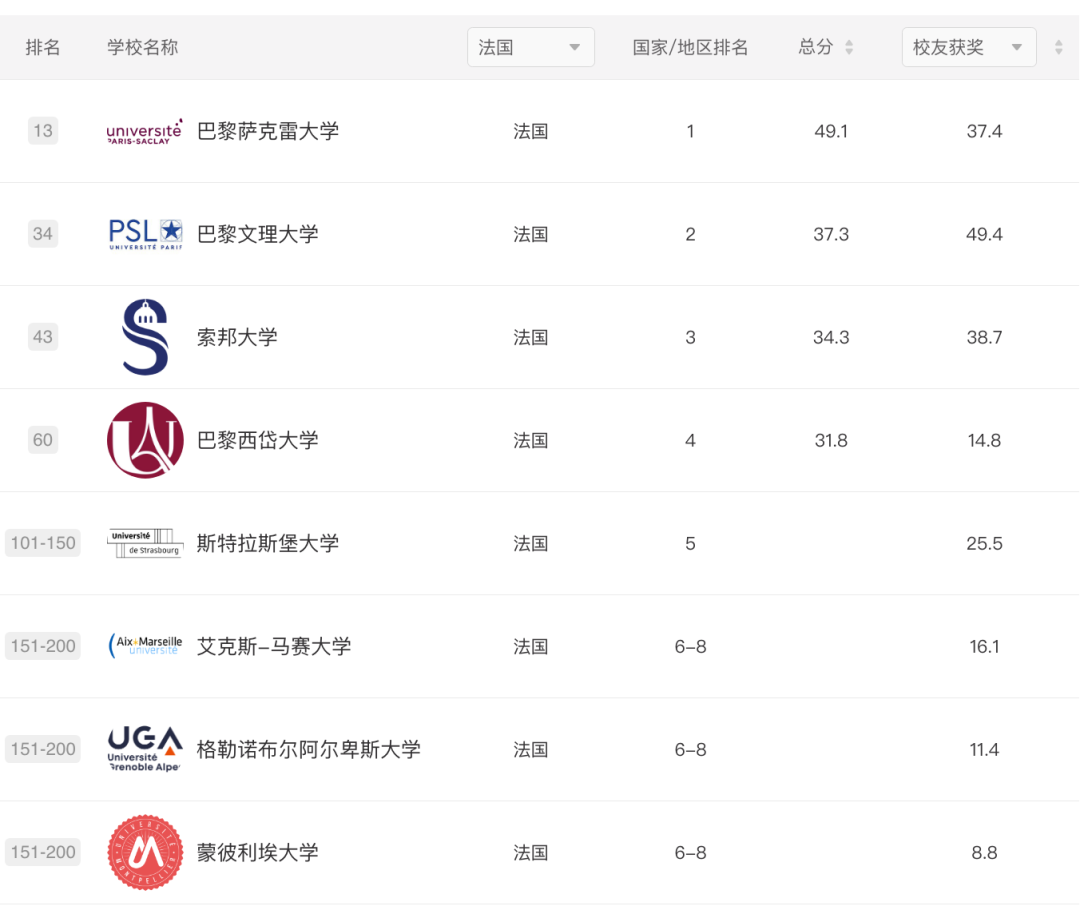Click total score 37.3

tap(831, 234)
